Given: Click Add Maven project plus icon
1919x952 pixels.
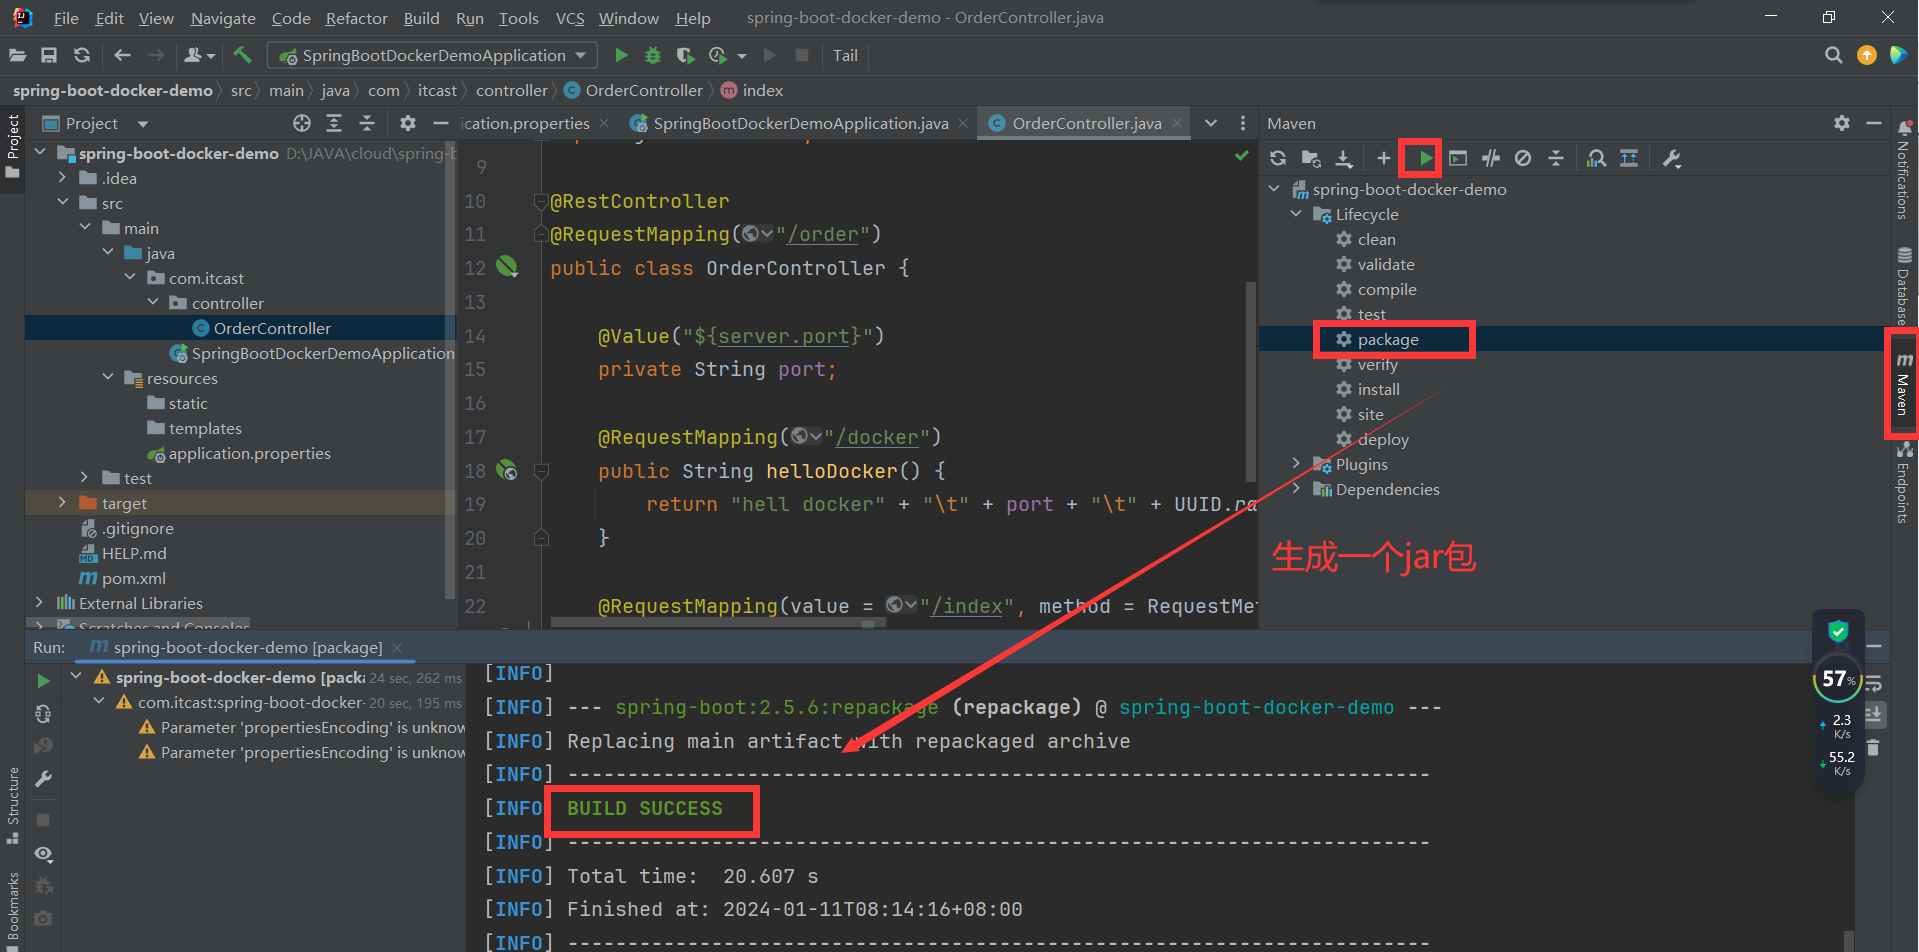Looking at the screenshot, I should pos(1384,158).
